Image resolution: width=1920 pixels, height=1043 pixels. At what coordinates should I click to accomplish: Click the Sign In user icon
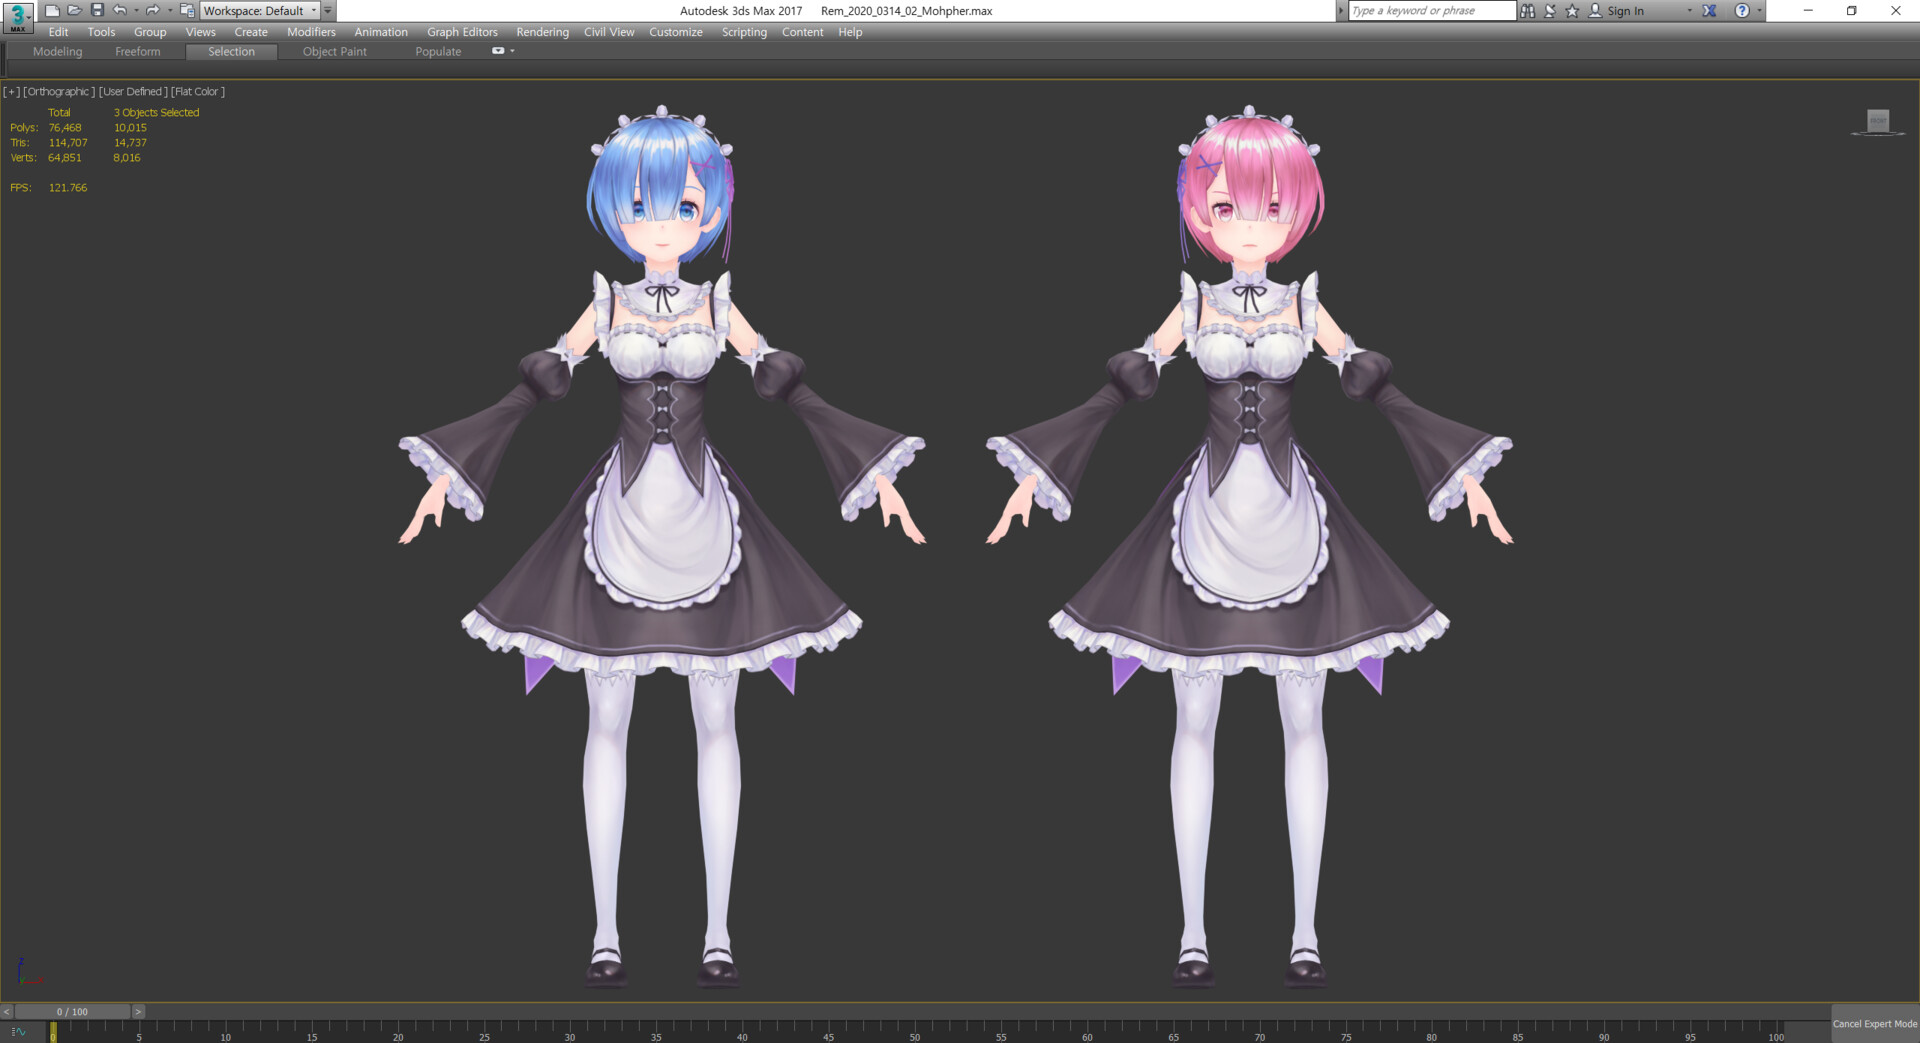(x=1595, y=11)
